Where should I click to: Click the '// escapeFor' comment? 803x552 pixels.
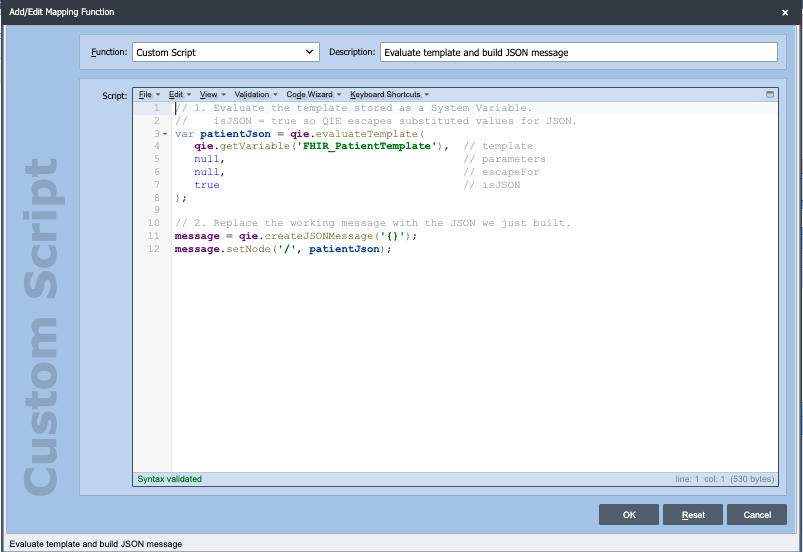point(501,172)
